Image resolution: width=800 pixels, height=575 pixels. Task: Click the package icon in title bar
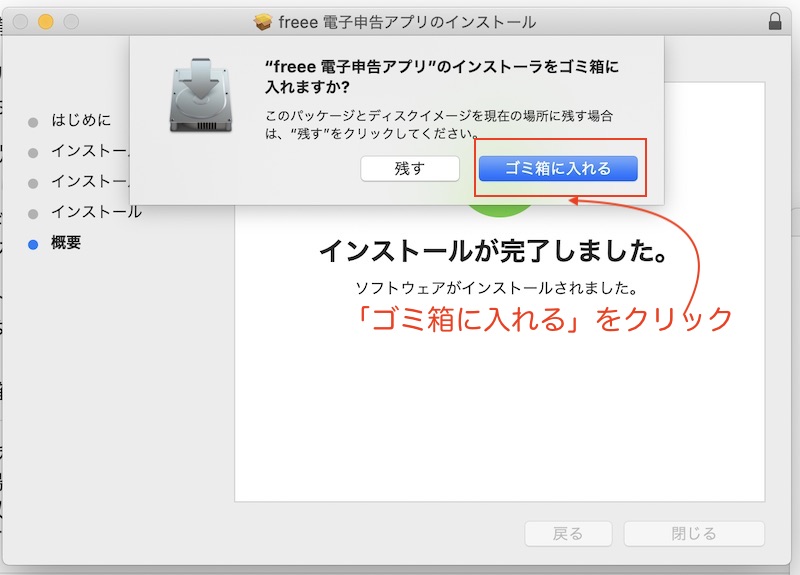click(263, 22)
